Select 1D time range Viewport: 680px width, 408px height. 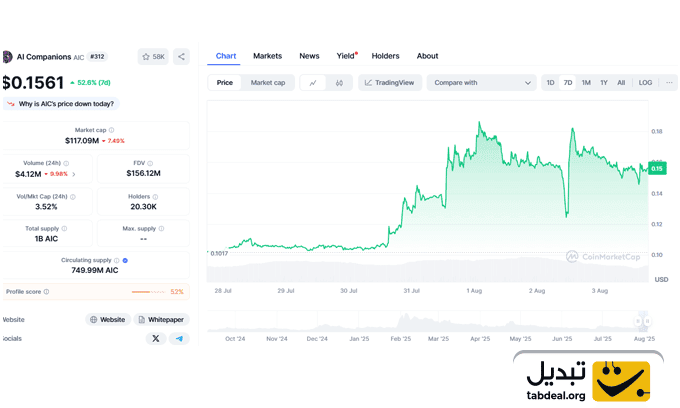tap(550, 83)
